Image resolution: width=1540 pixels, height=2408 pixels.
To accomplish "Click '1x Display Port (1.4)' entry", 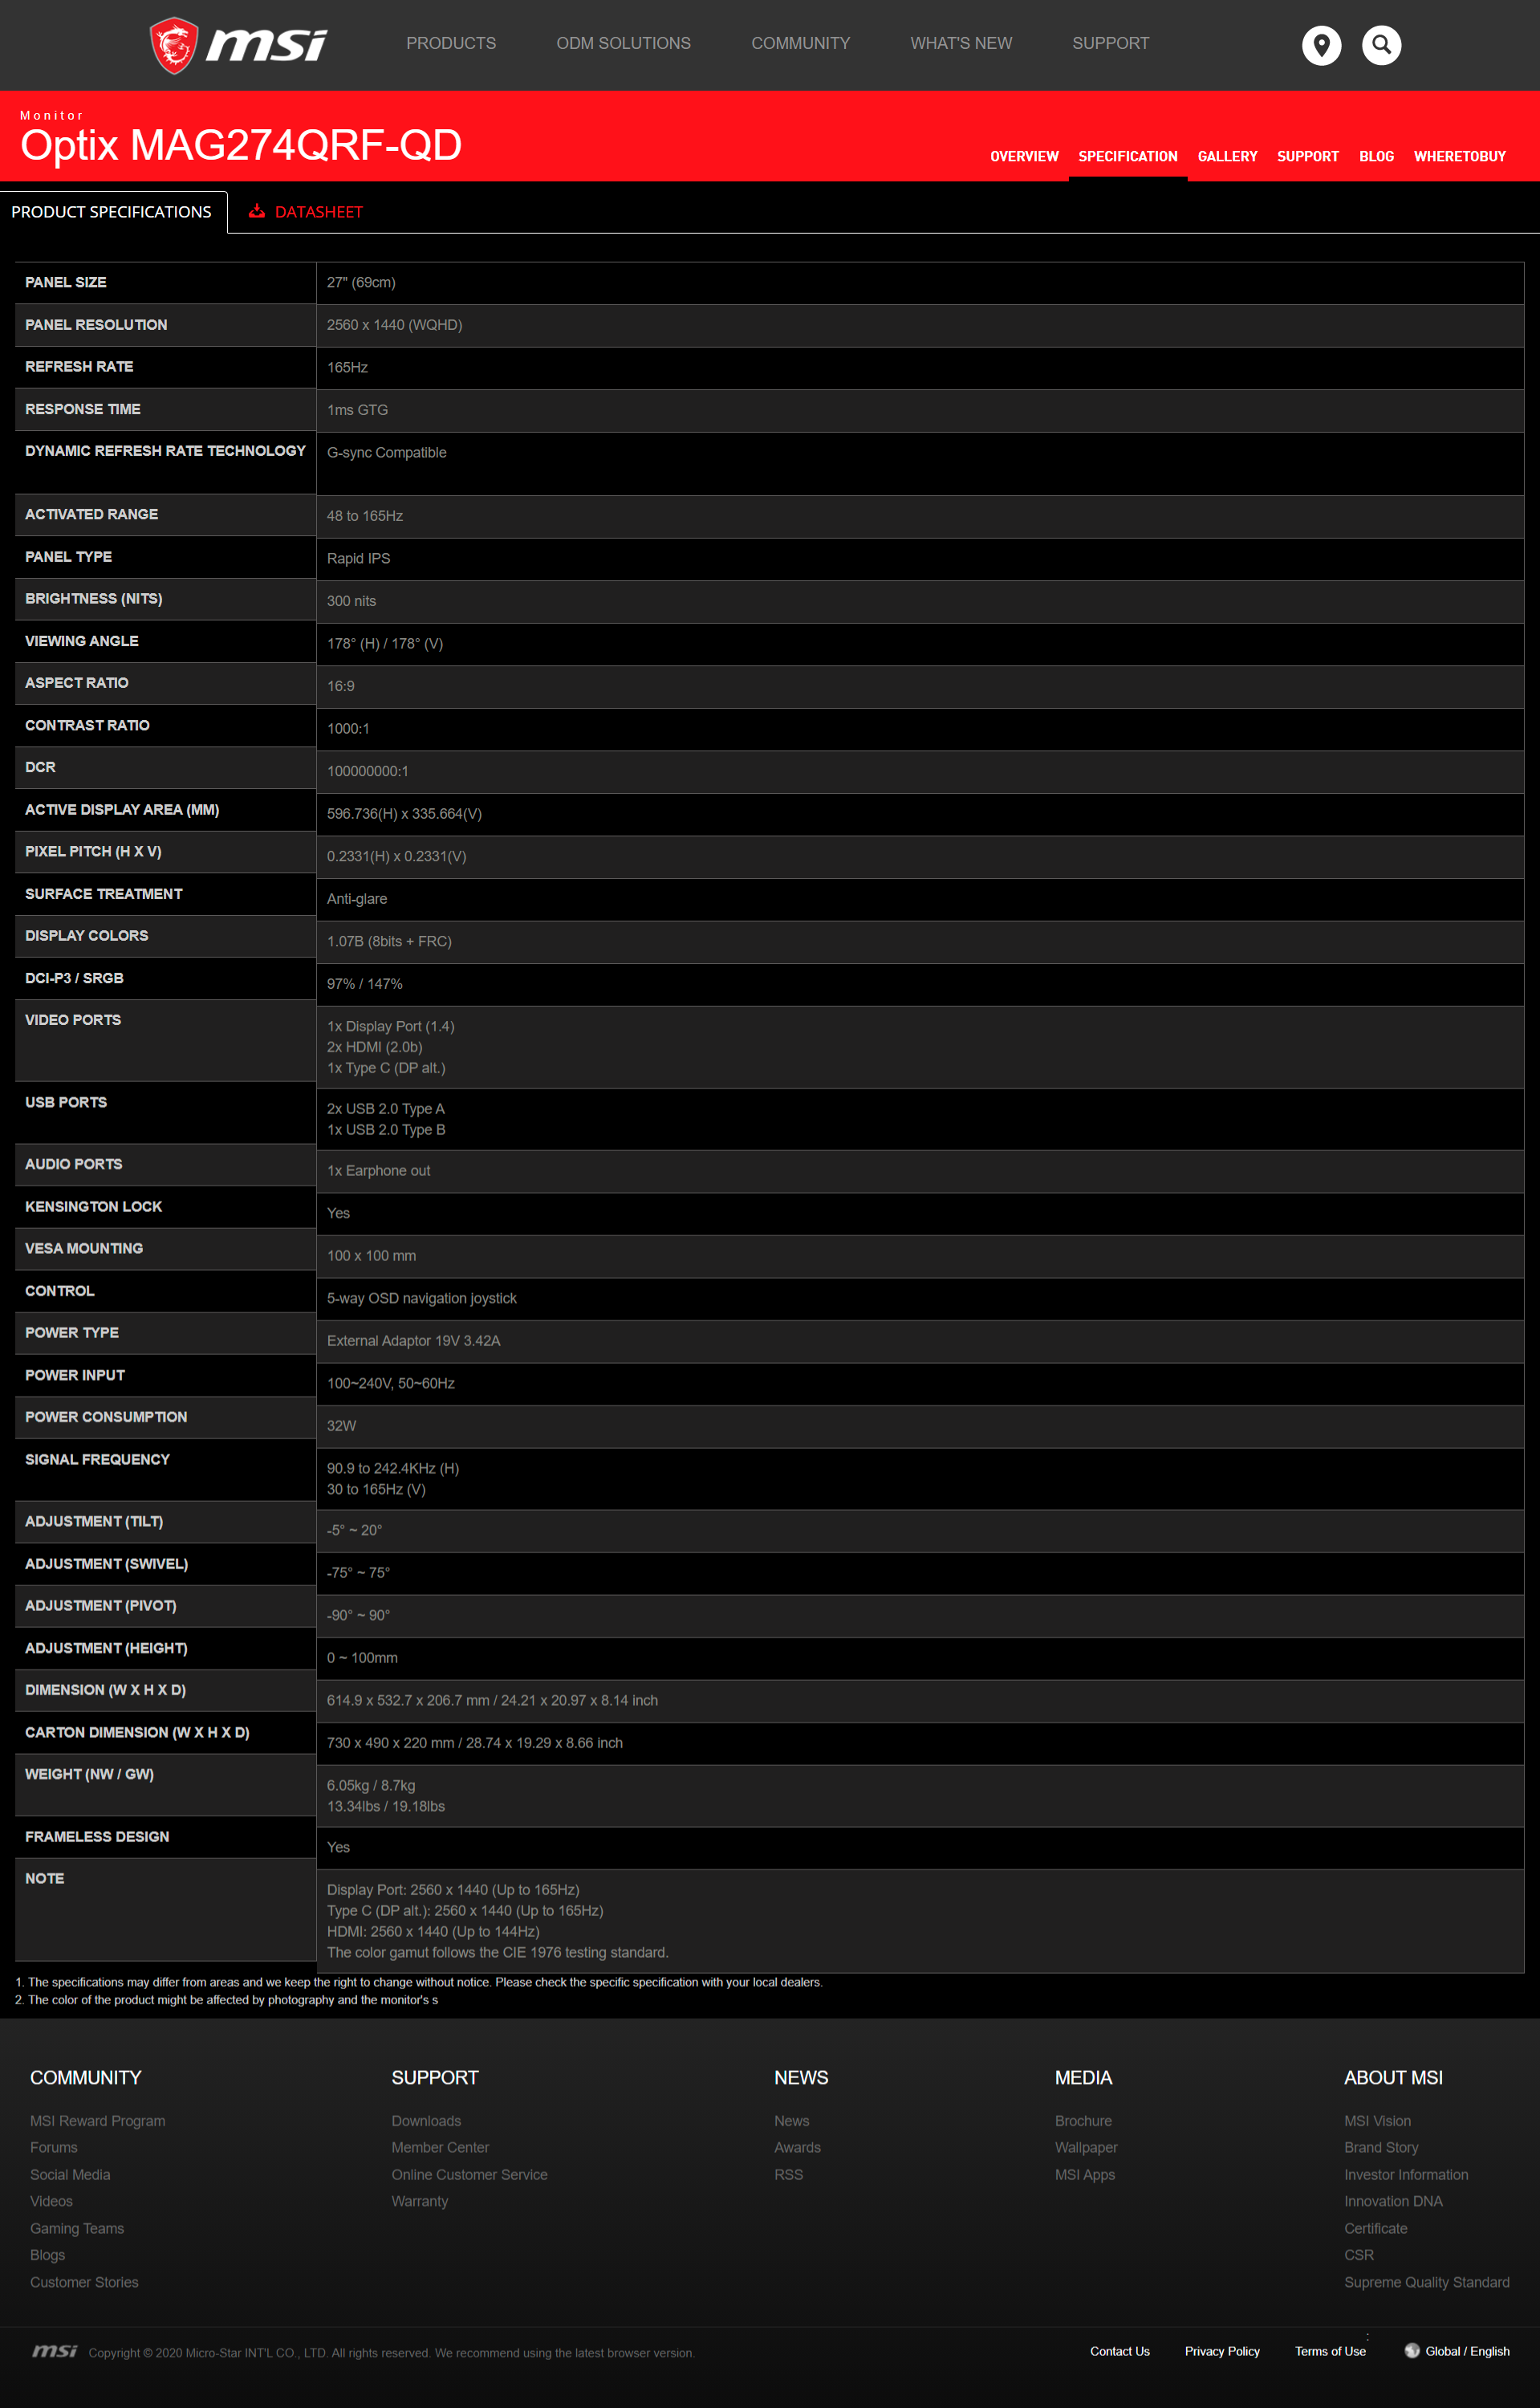I will [390, 1026].
